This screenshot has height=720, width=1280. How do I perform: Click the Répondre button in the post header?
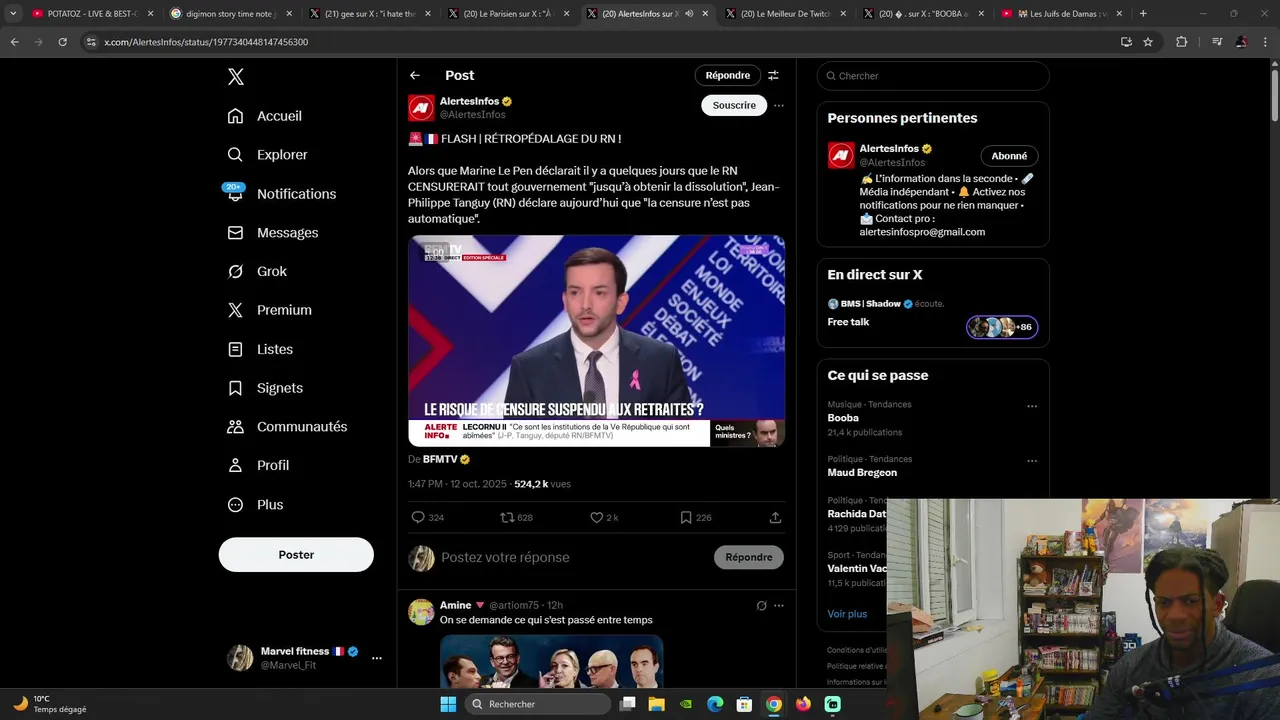tap(727, 76)
